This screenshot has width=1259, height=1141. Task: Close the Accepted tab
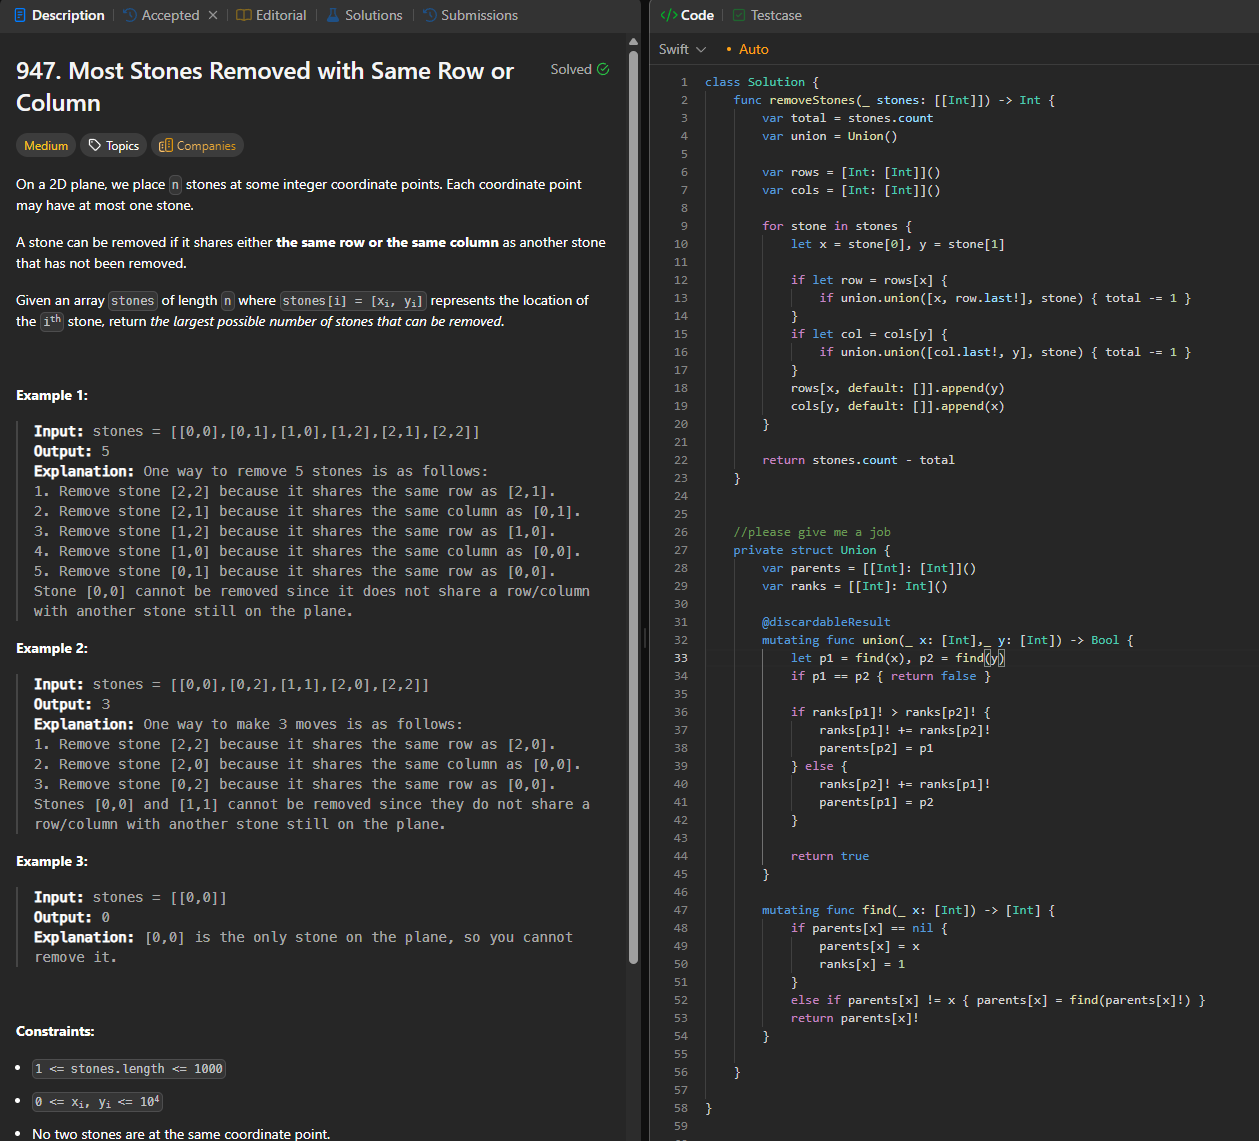pos(213,15)
